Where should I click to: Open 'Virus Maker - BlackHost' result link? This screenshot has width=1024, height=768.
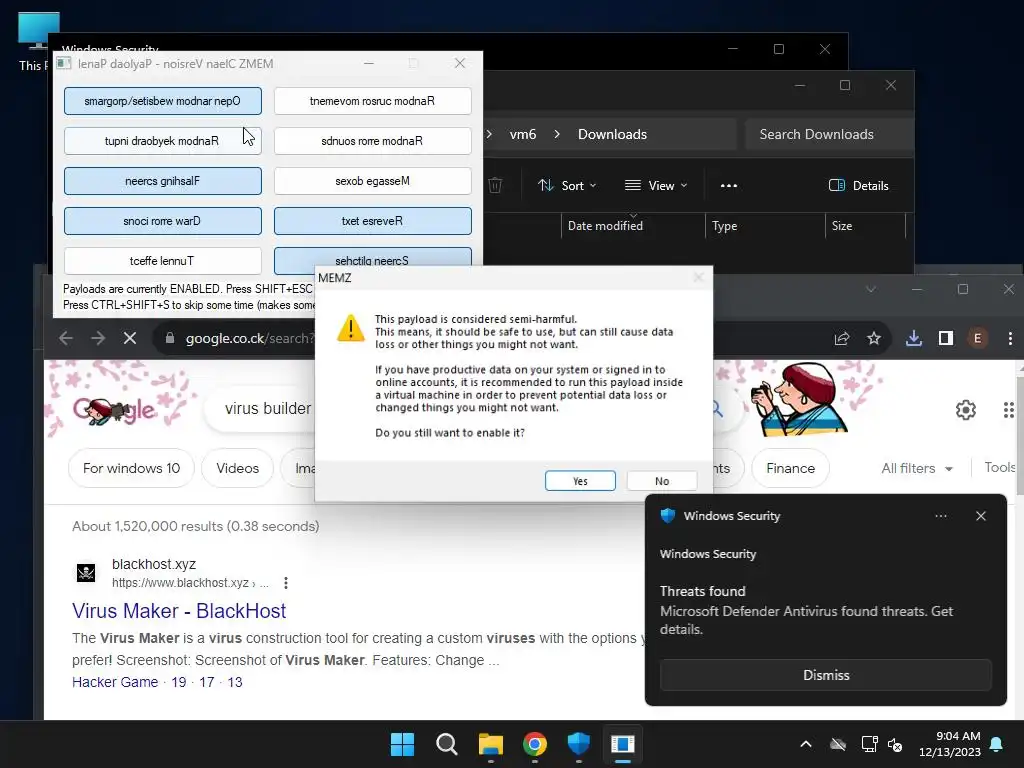[x=179, y=611]
